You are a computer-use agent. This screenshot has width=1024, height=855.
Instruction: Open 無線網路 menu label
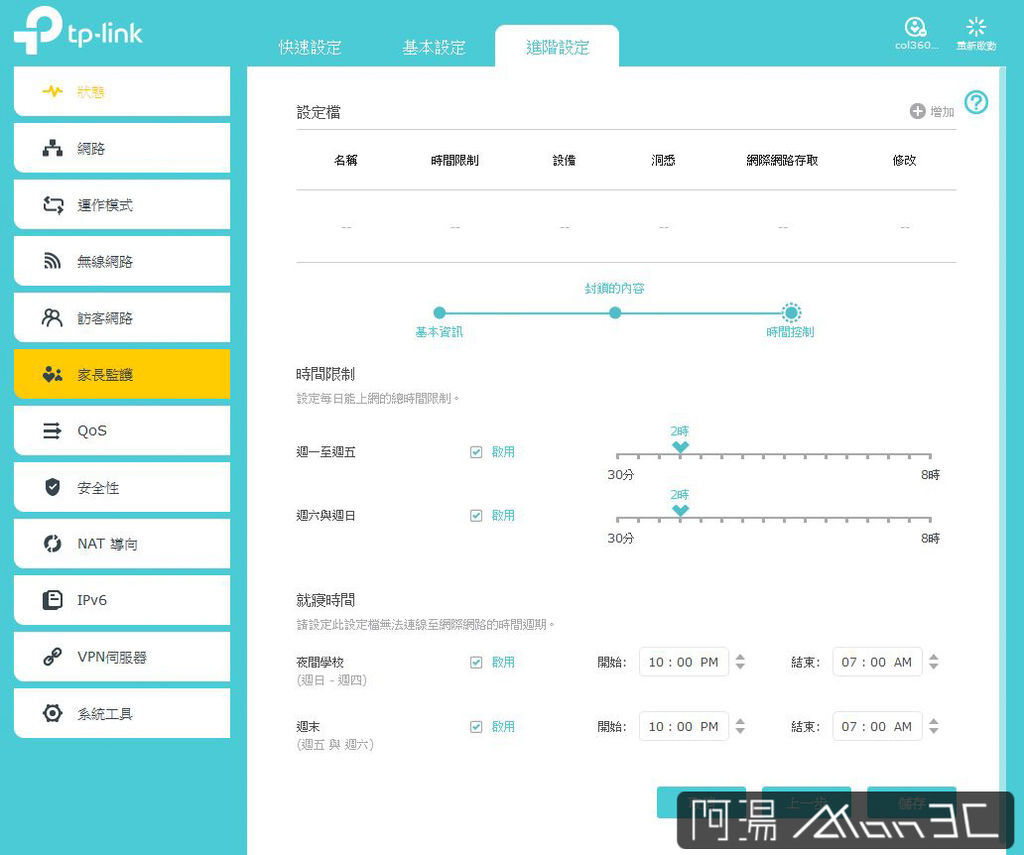click(105, 262)
